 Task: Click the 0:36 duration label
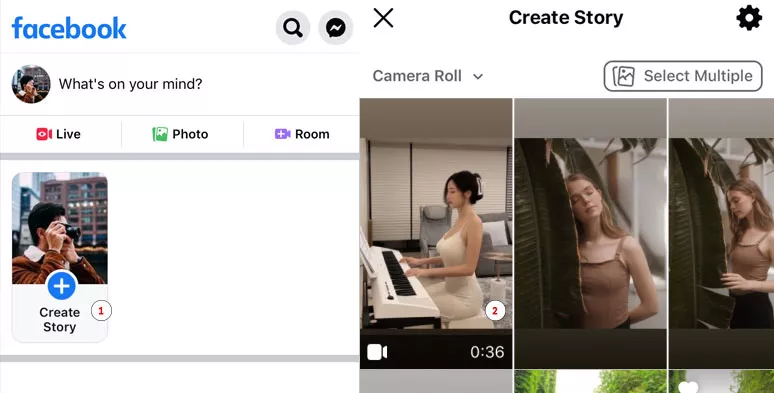487,352
